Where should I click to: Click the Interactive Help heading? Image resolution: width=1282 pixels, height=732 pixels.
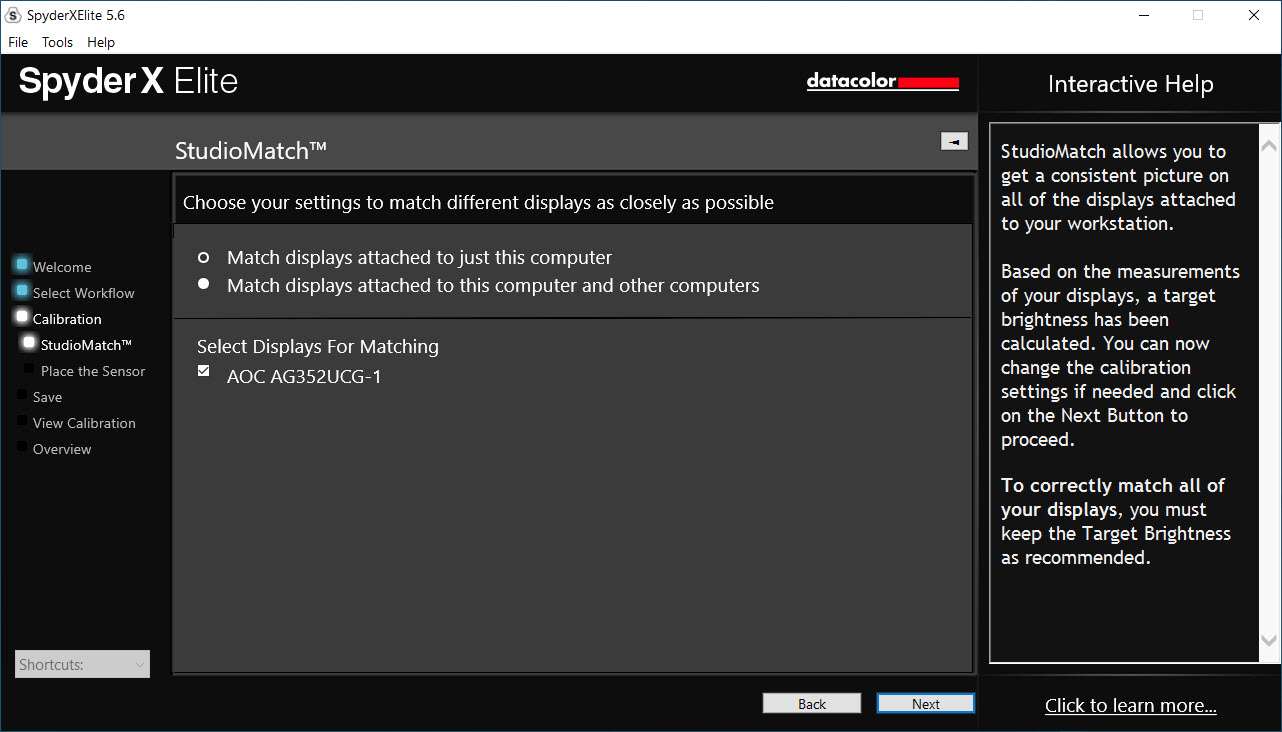1131,84
